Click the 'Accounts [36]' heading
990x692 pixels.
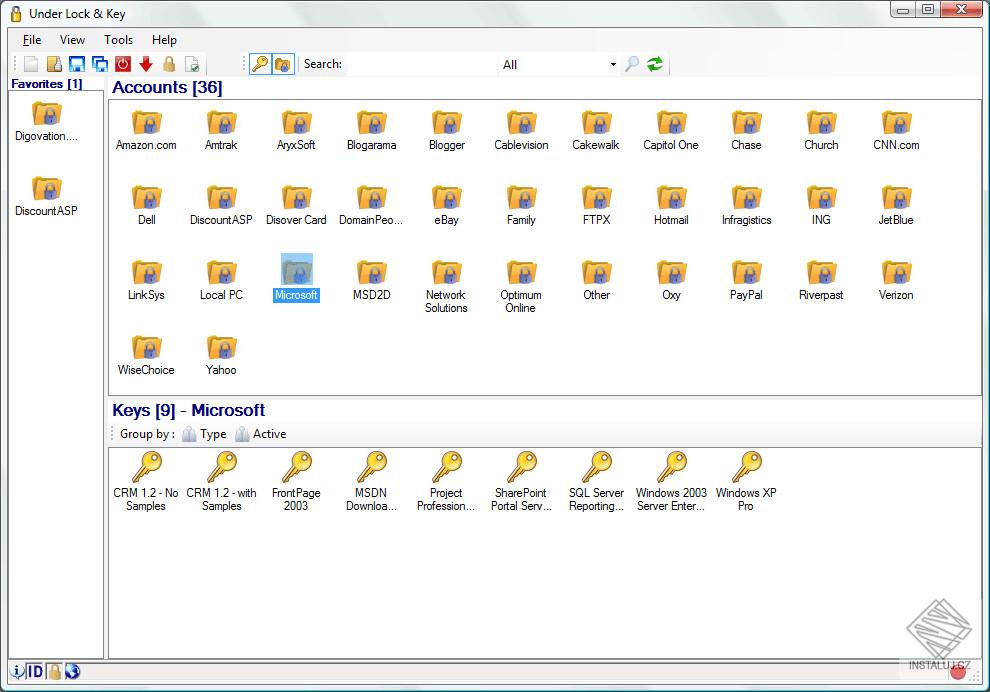167,87
